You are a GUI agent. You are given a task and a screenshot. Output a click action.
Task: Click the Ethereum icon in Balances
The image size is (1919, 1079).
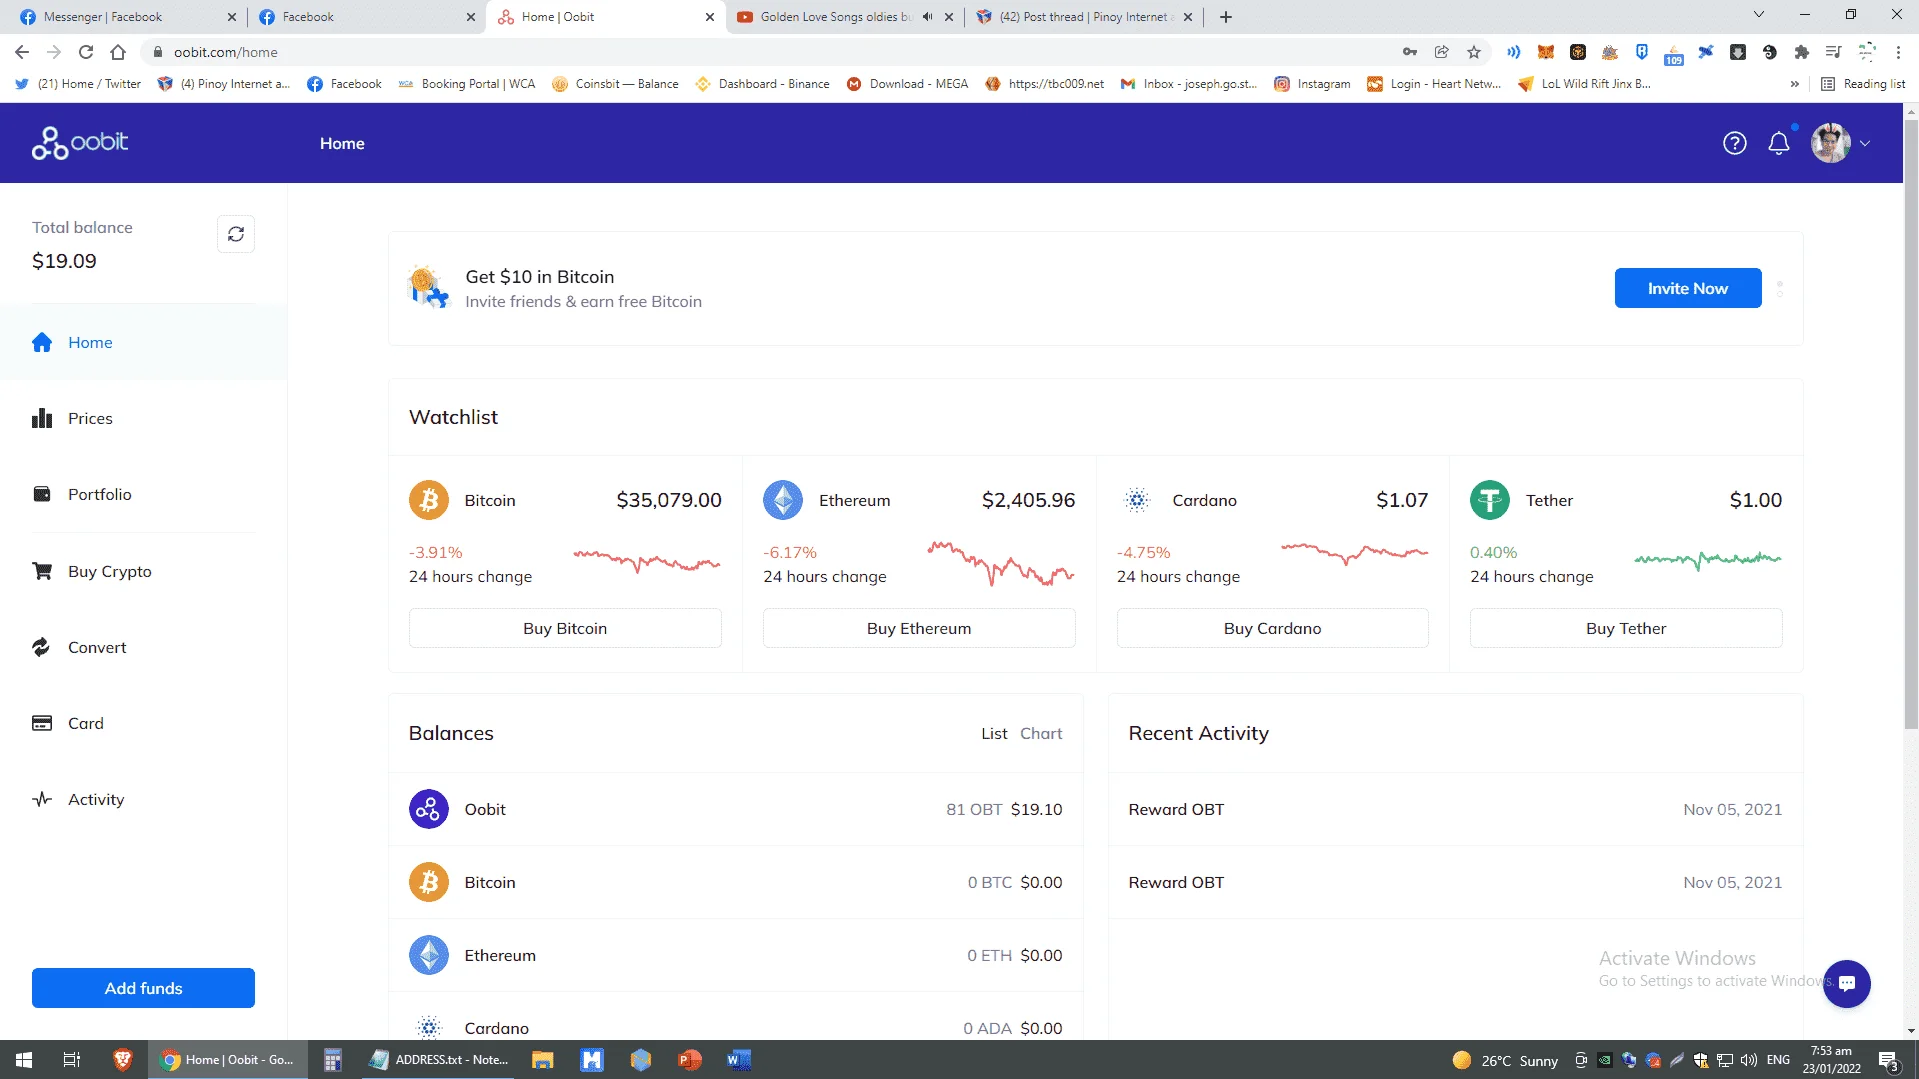(x=429, y=955)
